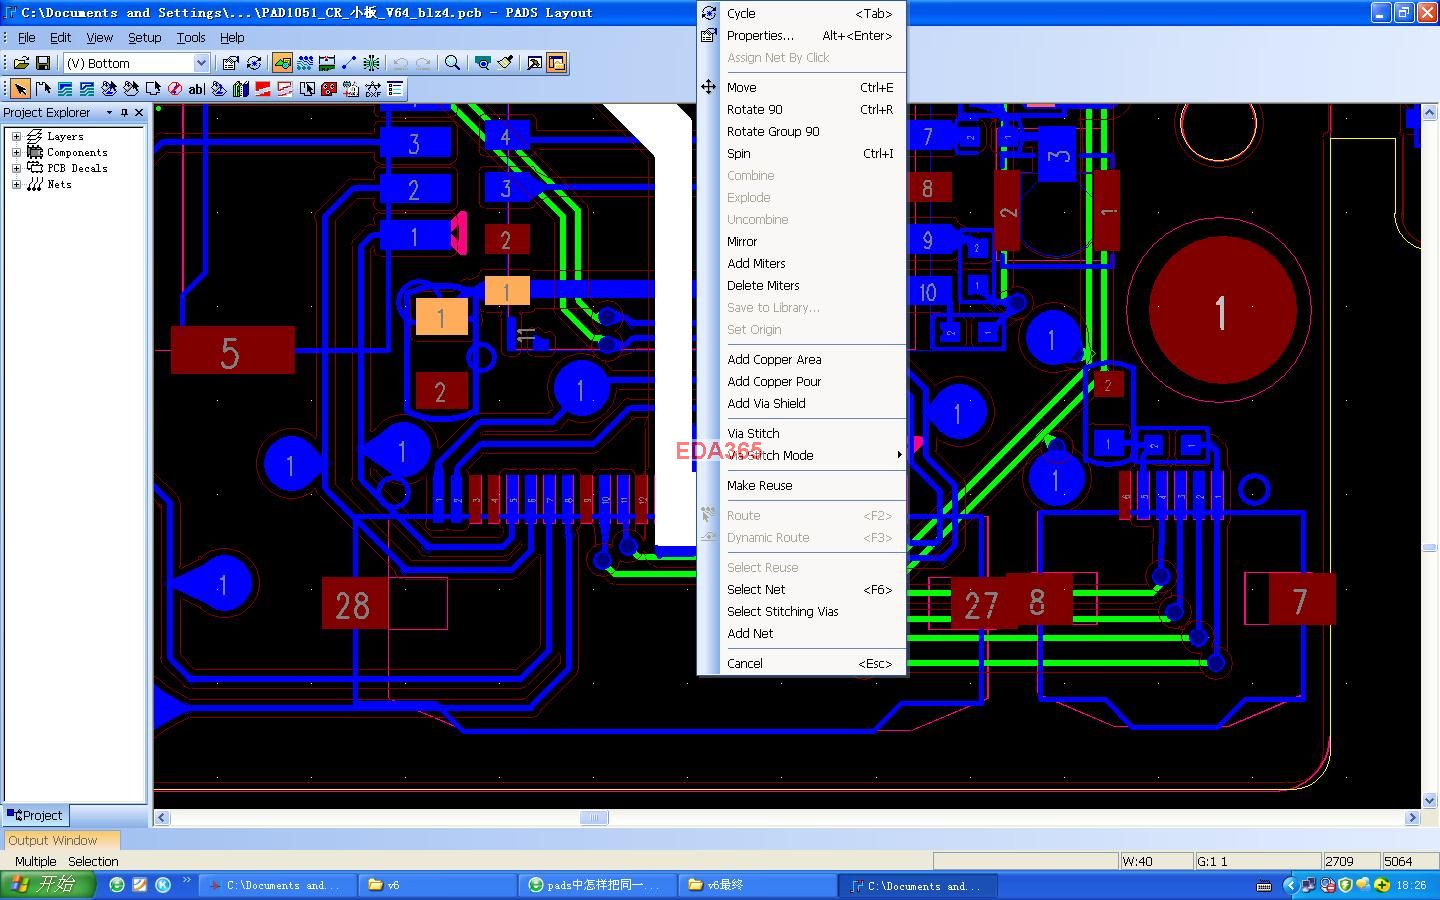
Task: Select the arrow Select Mode tool
Action: pos(20,89)
